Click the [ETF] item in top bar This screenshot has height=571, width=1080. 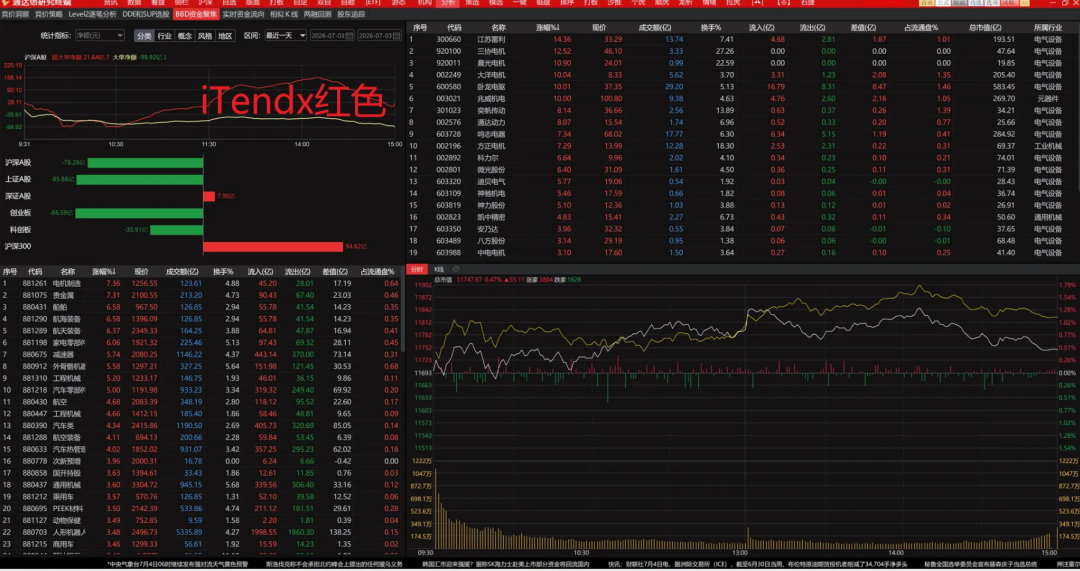[373, 3]
